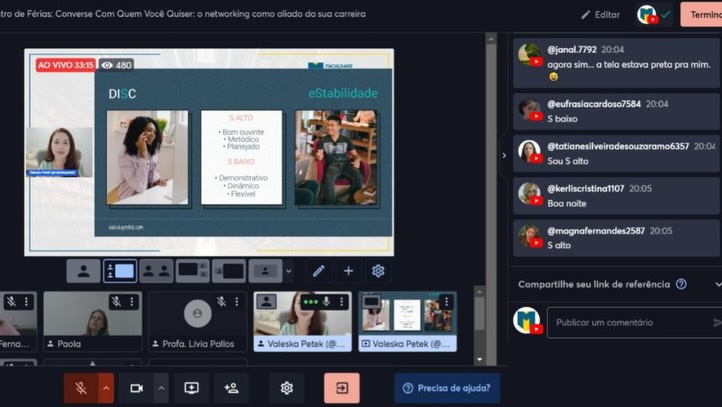Click the Publicar um comentário field

(628, 322)
